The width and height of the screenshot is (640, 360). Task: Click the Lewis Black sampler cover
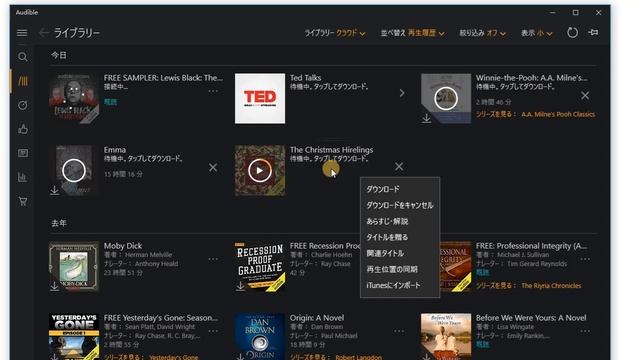click(x=74, y=98)
